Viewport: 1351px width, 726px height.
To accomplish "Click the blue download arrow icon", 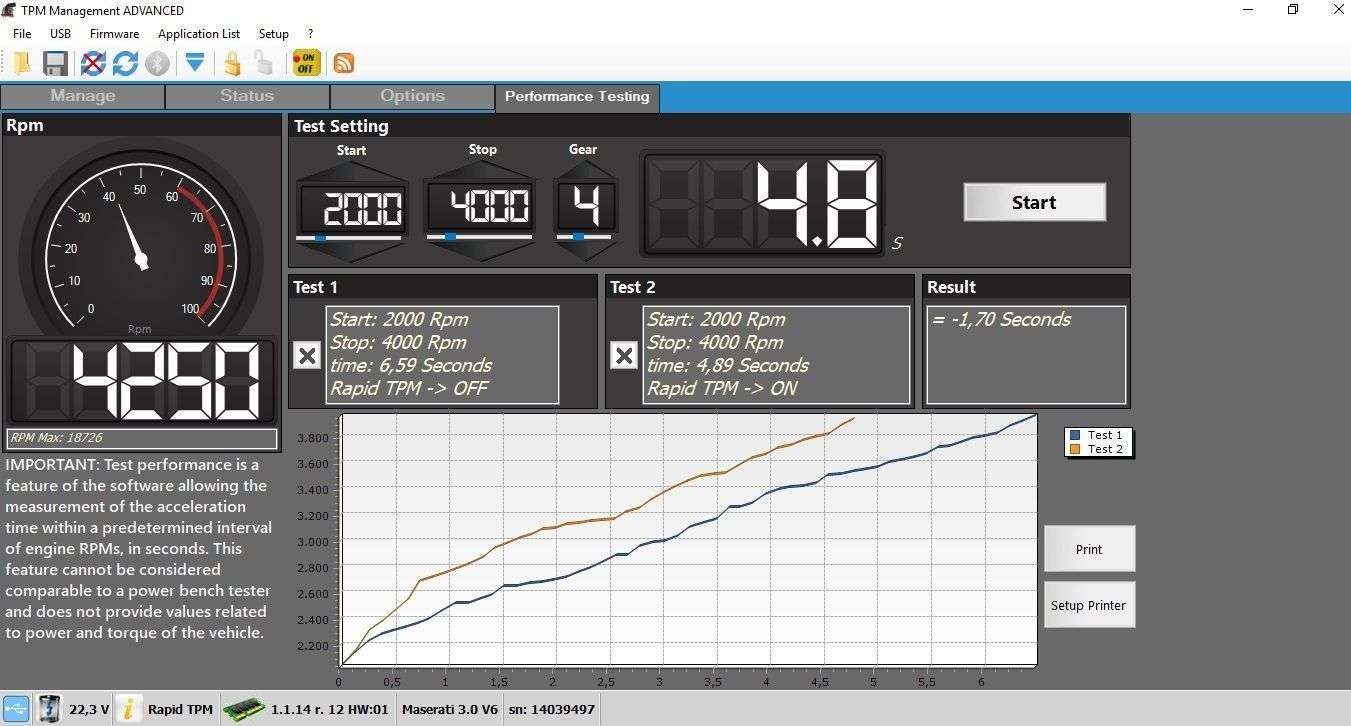I will coord(195,63).
